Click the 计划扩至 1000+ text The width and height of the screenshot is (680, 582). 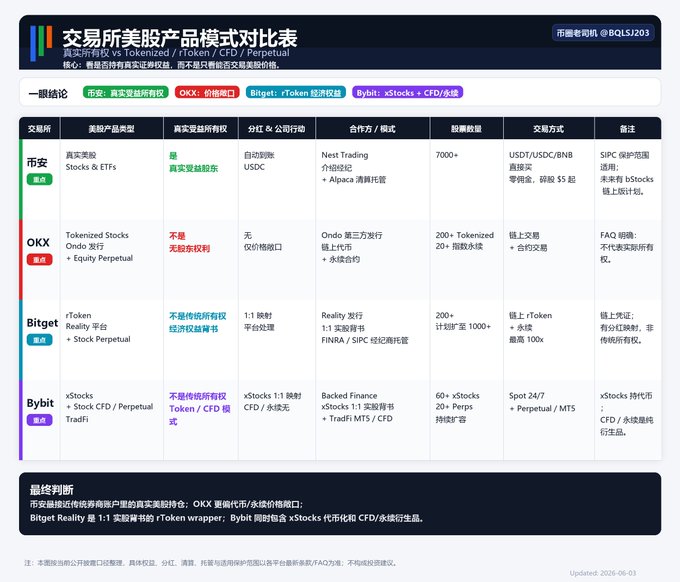pyautogui.click(x=463, y=326)
